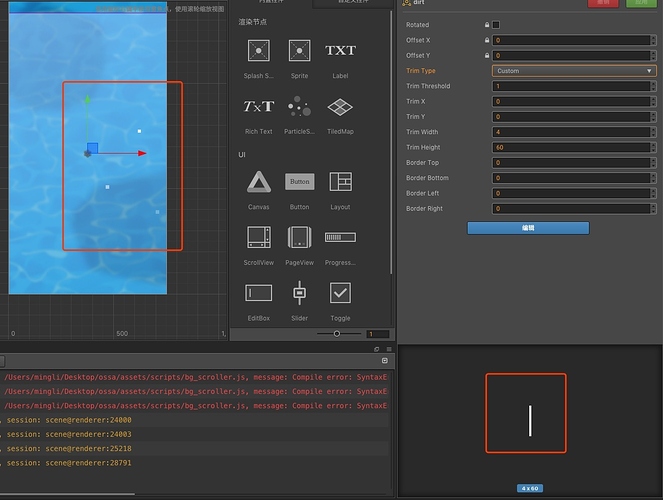Click the blue 编辑 edit button
Viewport: 663px width, 500px height.
coord(528,228)
